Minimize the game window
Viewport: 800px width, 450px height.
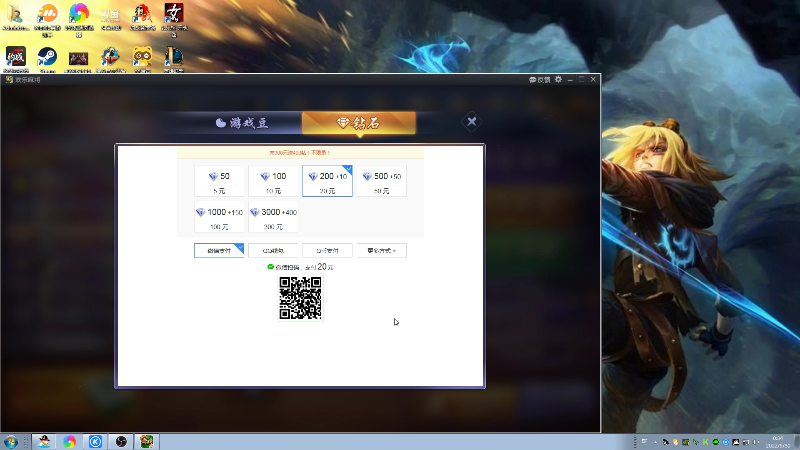tap(570, 80)
